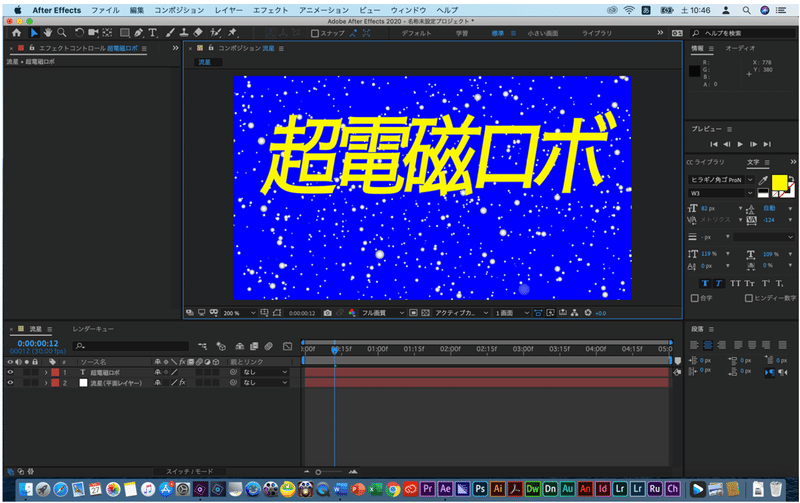Open the アクティブカメラ view dropdown

tap(461, 313)
